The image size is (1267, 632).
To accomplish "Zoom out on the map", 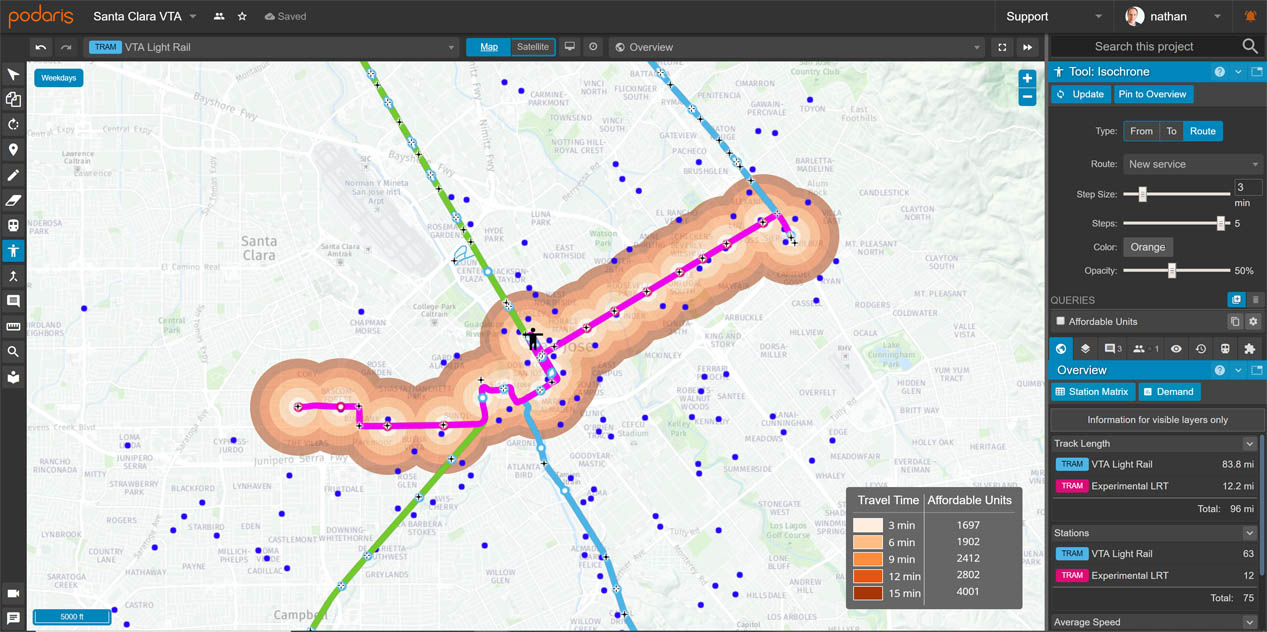I will pyautogui.click(x=1027, y=97).
